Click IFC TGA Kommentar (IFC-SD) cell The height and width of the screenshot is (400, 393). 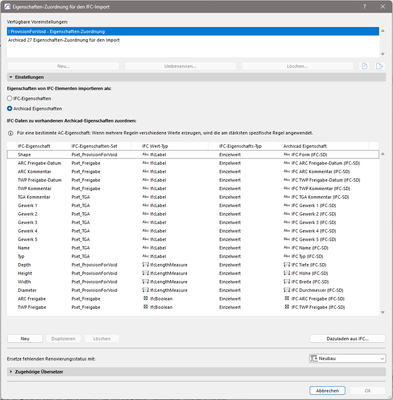(x=320, y=197)
